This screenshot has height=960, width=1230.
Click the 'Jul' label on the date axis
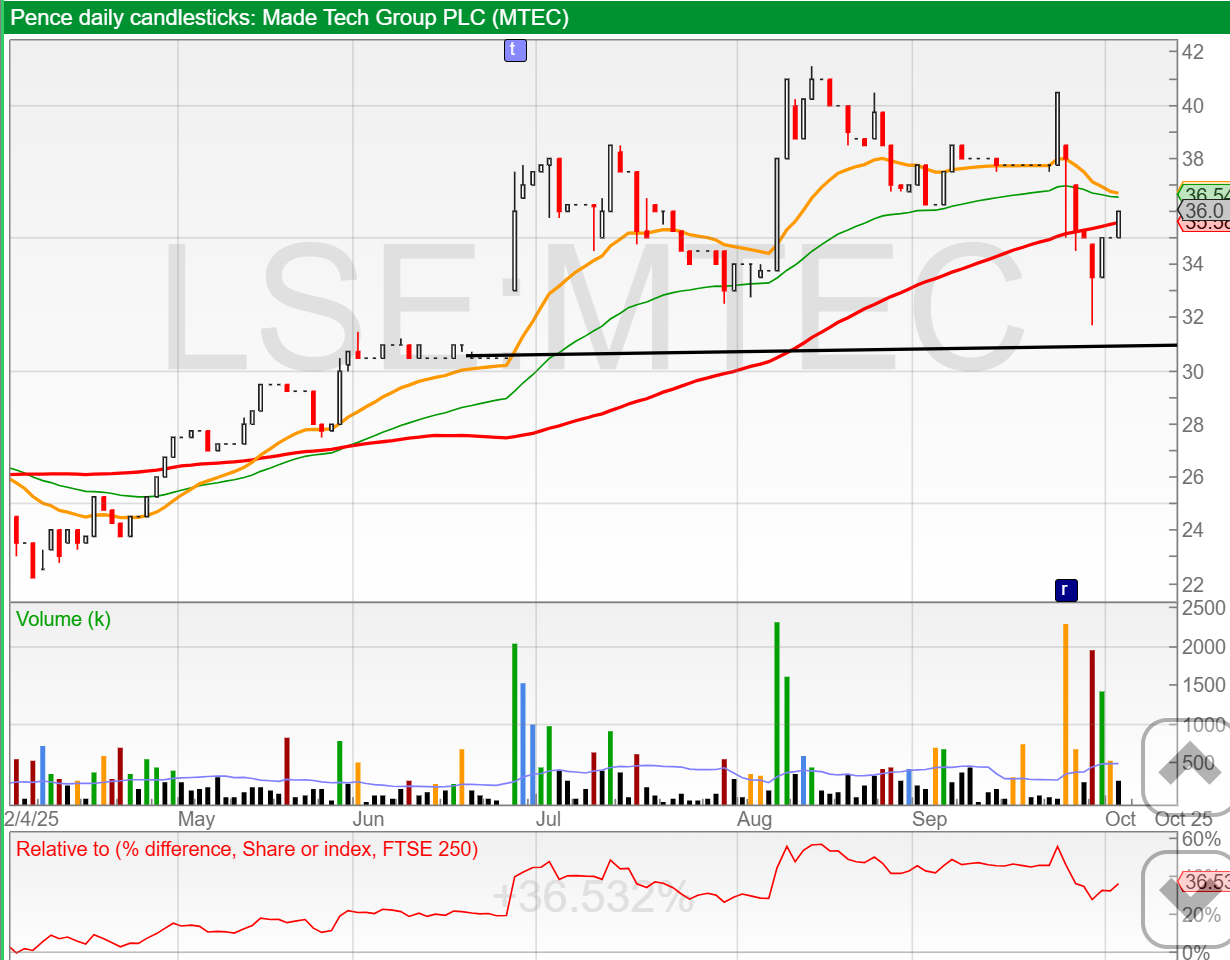point(547,820)
